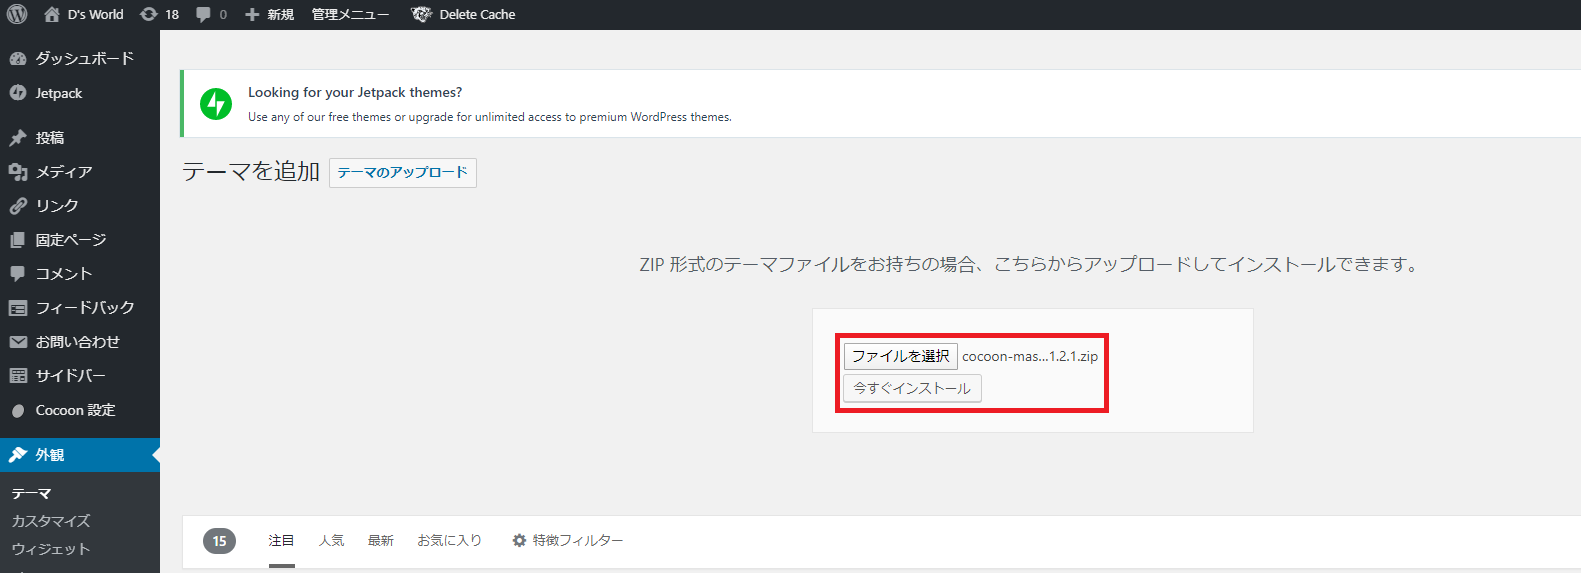Open the カスタマイズ submenu link
Screen dimensions: 1581x573
[x=51, y=521]
